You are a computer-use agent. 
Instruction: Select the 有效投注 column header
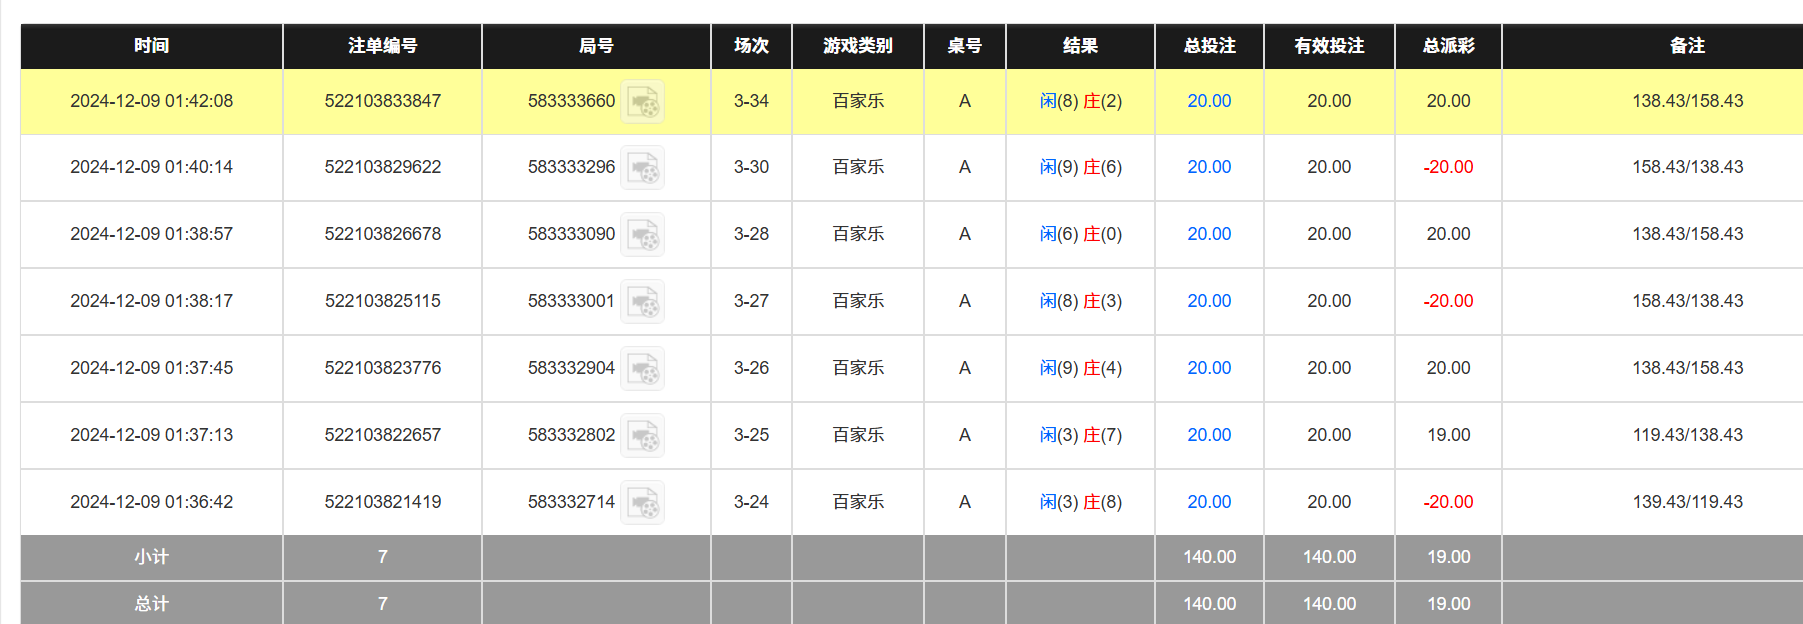tap(1329, 46)
